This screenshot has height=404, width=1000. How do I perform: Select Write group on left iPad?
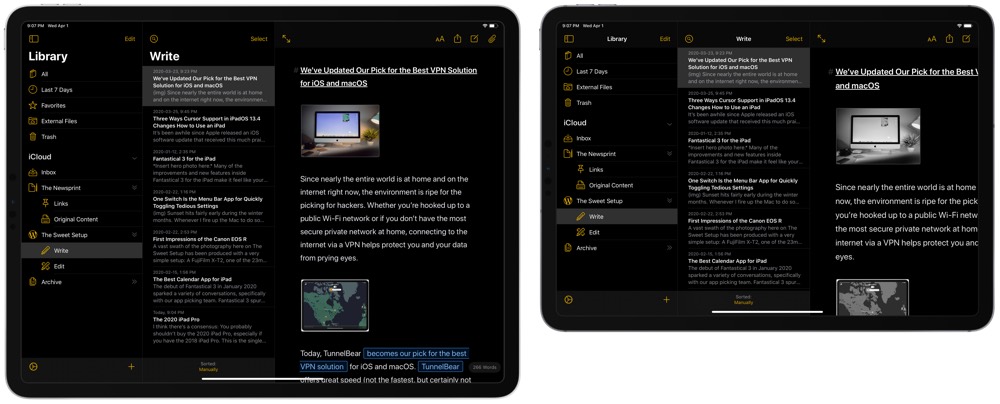[x=82, y=251]
